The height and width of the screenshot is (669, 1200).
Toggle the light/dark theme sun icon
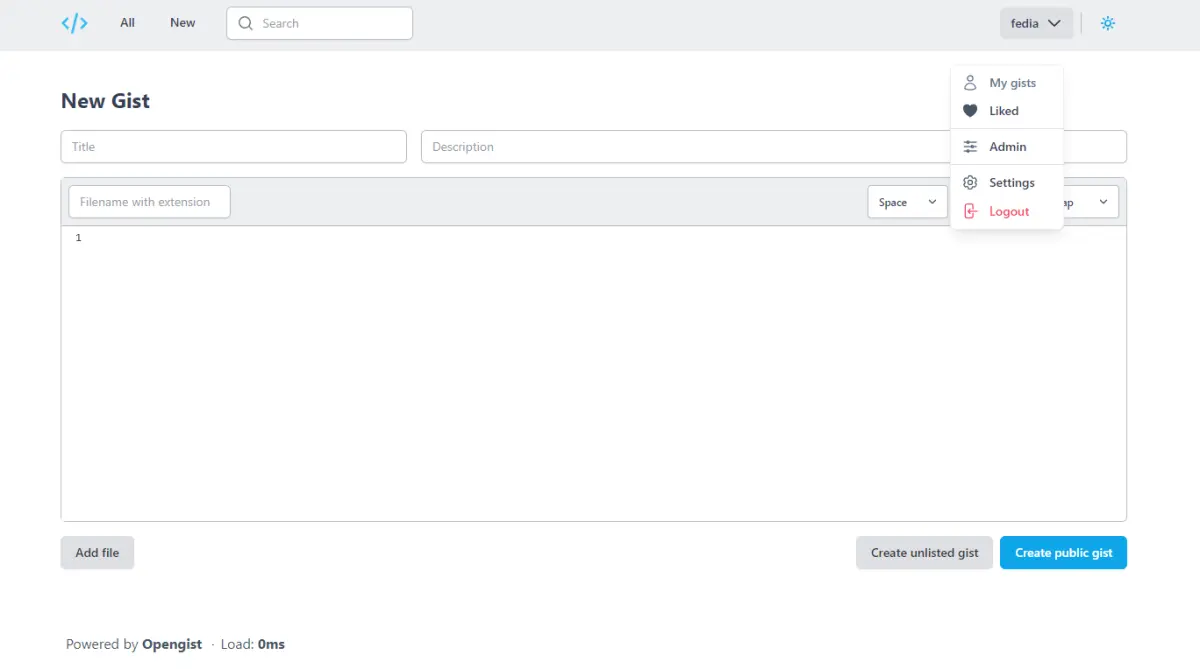coord(1107,23)
